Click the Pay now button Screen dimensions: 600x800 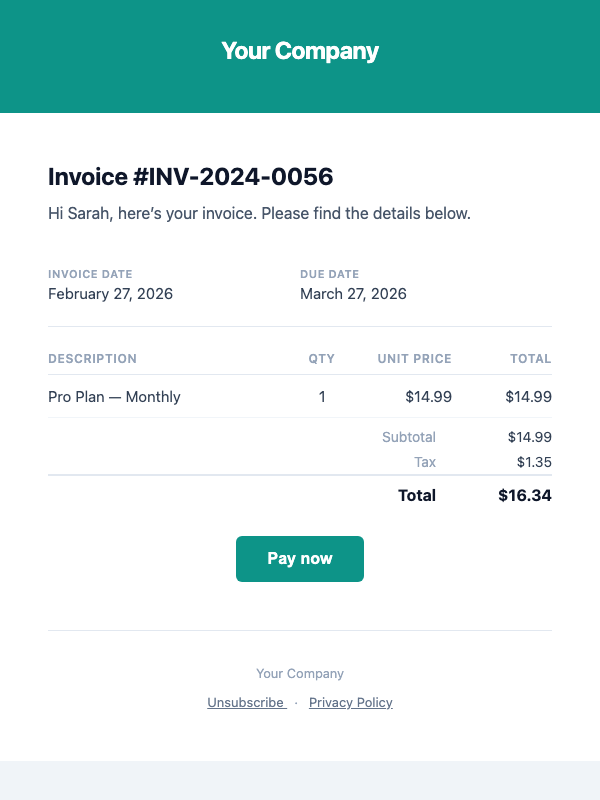[300, 559]
